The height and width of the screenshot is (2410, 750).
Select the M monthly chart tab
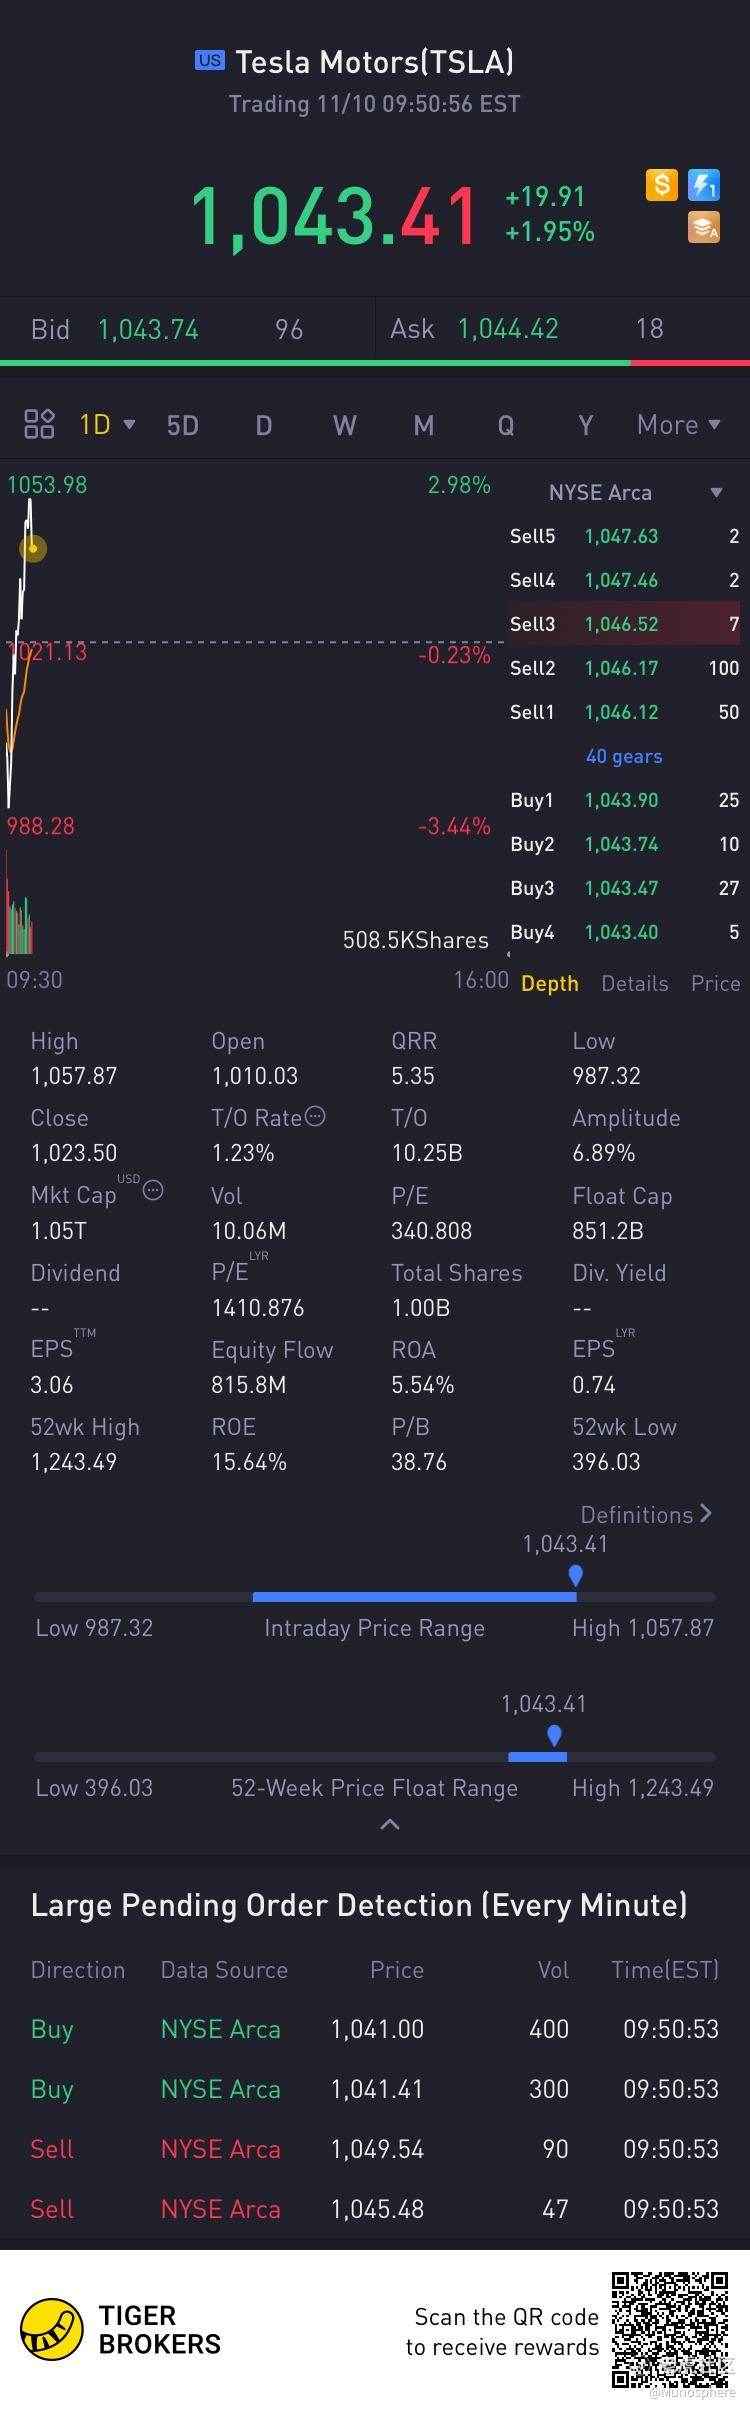click(424, 425)
